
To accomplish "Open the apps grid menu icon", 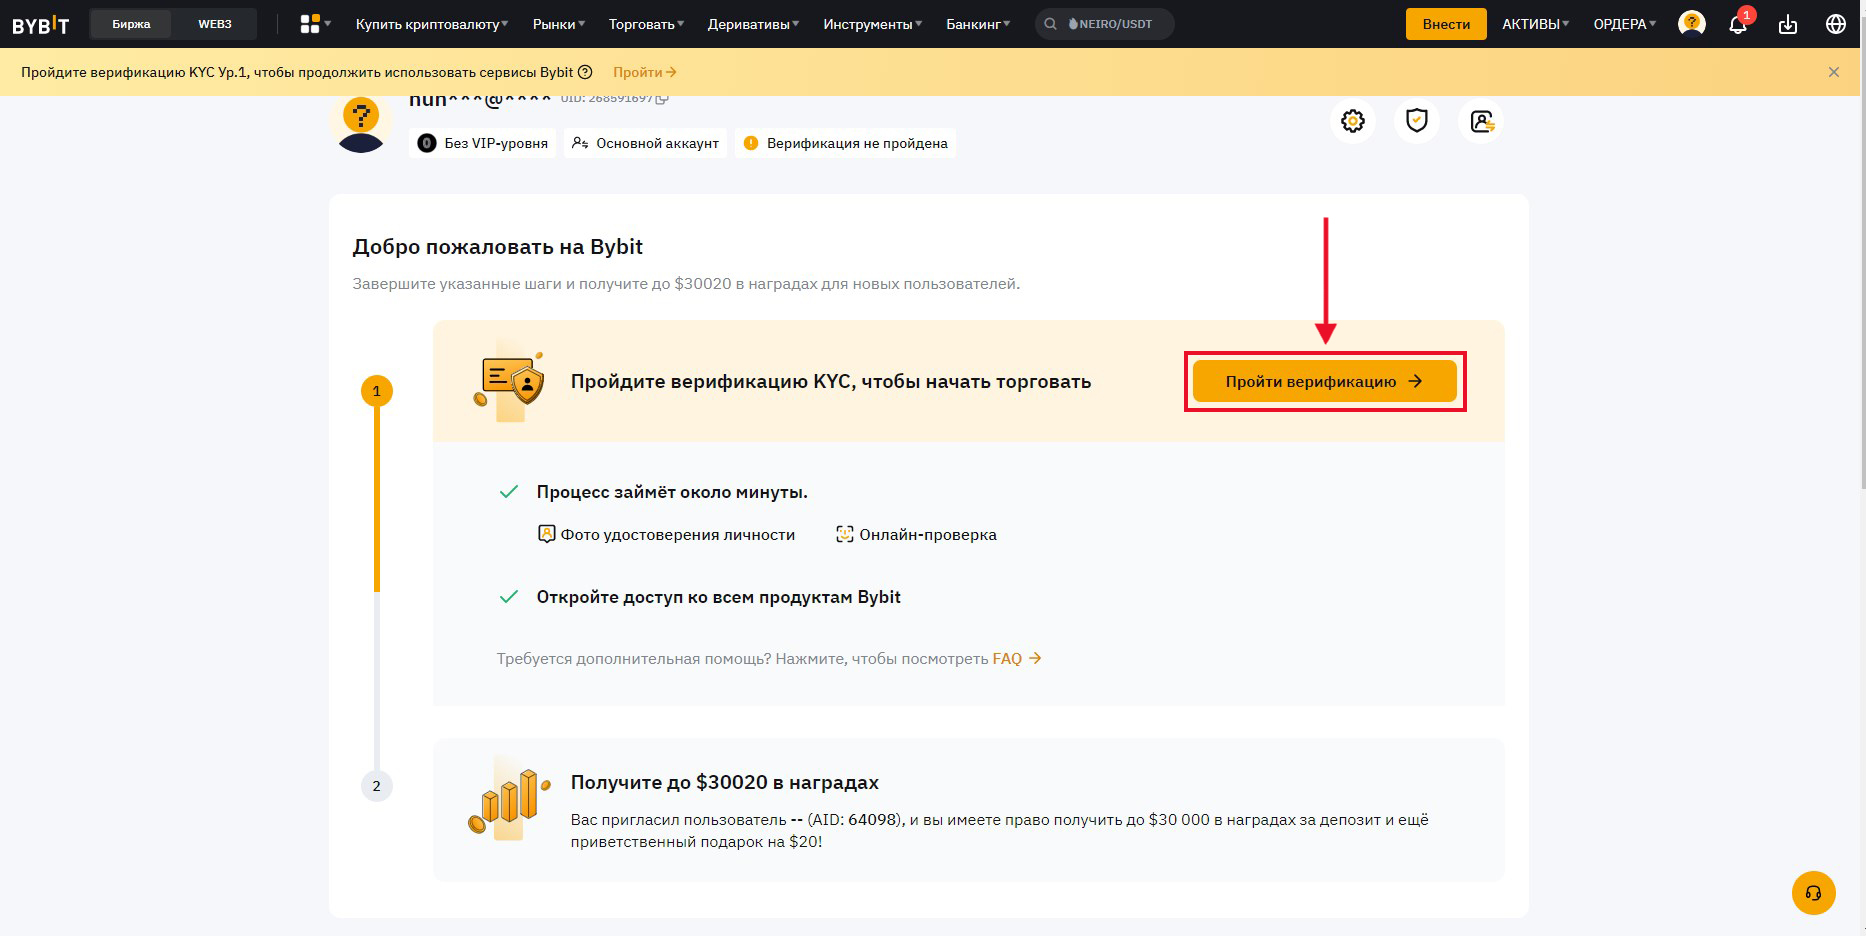I will point(315,24).
